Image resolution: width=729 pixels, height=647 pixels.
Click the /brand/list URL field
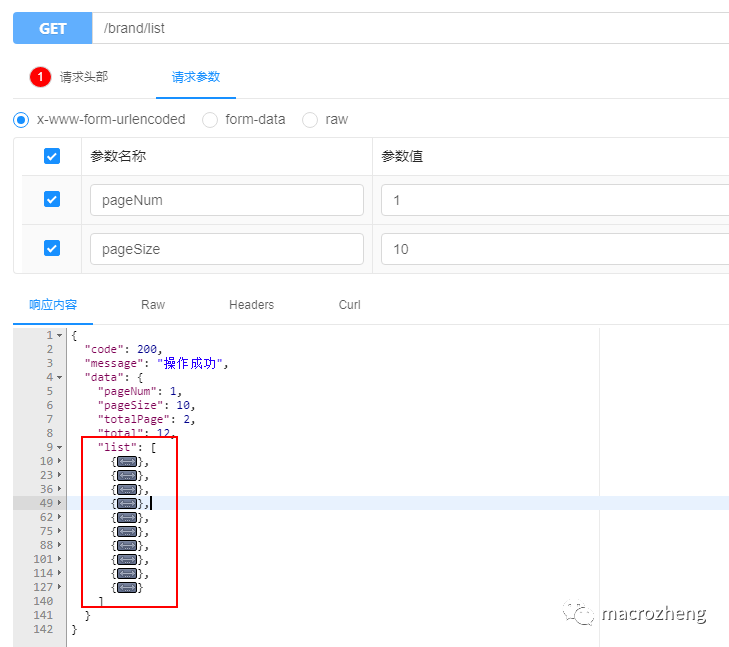click(x=411, y=28)
